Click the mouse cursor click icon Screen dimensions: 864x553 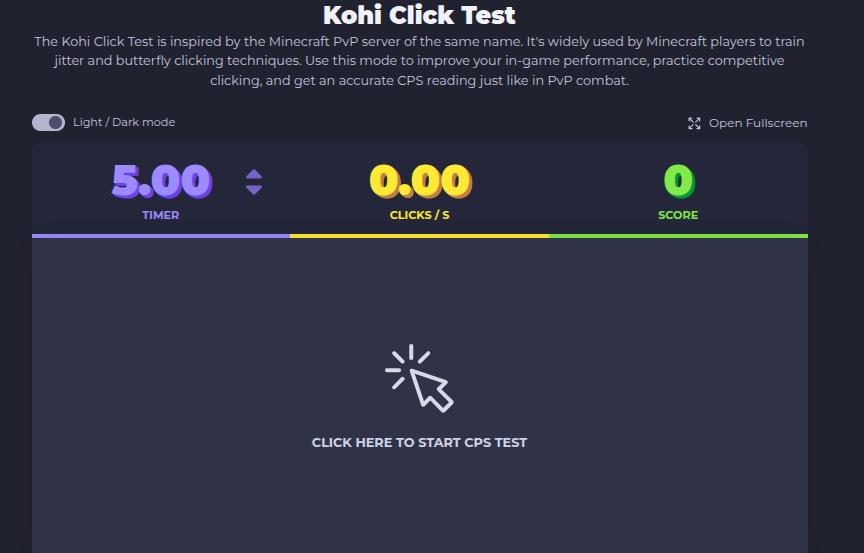[419, 378]
